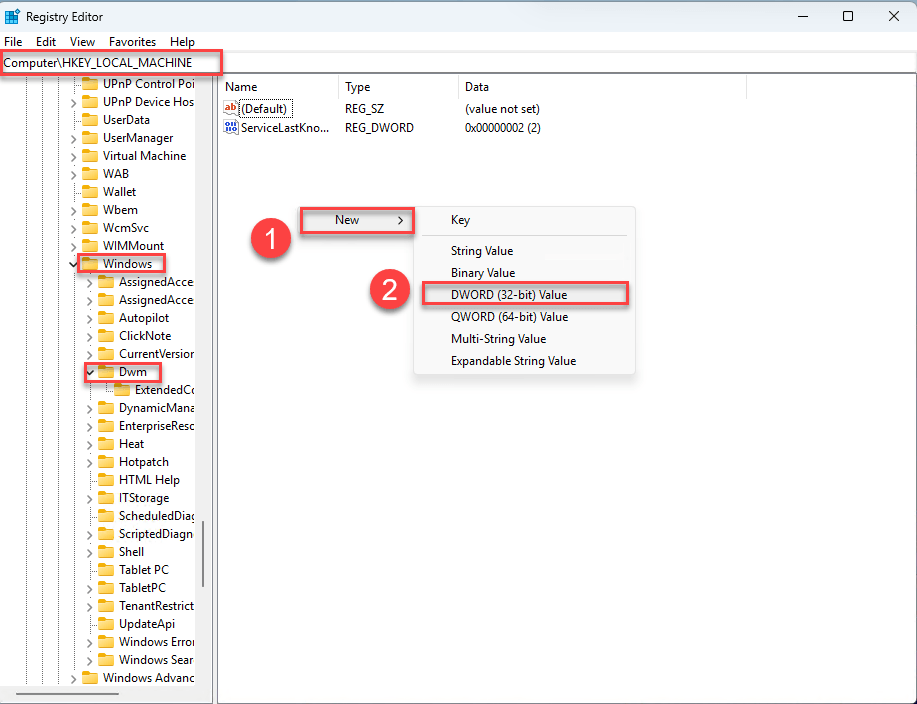
Task: Open the Edit menu
Action: point(46,42)
